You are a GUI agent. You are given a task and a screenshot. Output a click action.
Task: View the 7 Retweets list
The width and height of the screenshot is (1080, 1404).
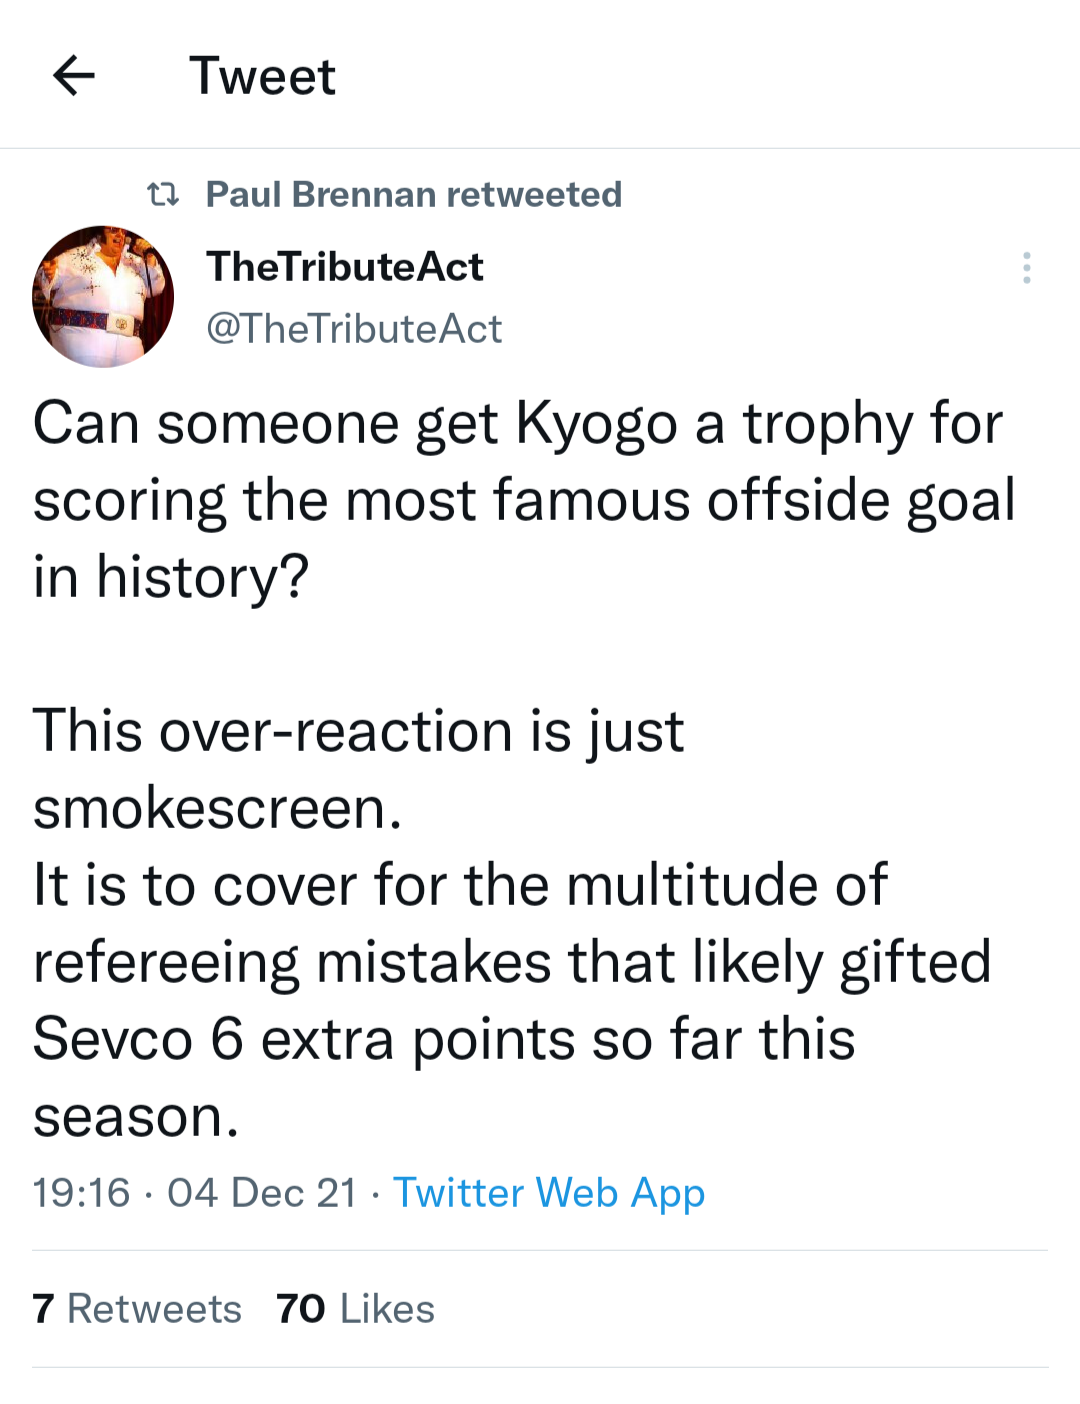tap(137, 1309)
